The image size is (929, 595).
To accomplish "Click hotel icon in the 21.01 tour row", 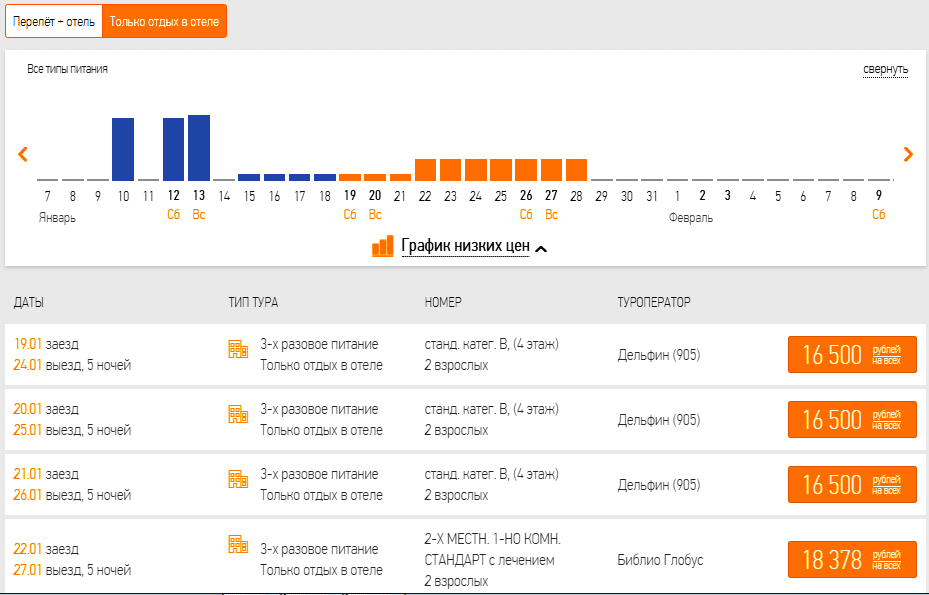I will [x=237, y=479].
